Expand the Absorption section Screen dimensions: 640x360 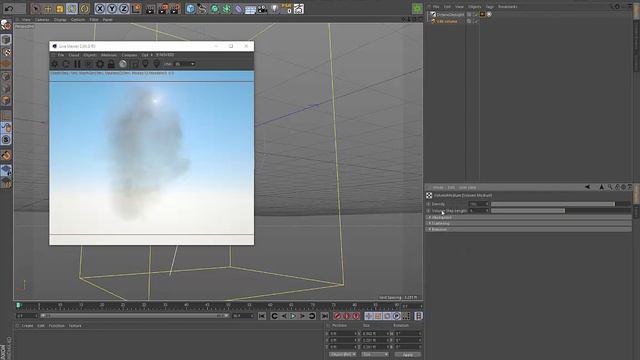point(529,218)
